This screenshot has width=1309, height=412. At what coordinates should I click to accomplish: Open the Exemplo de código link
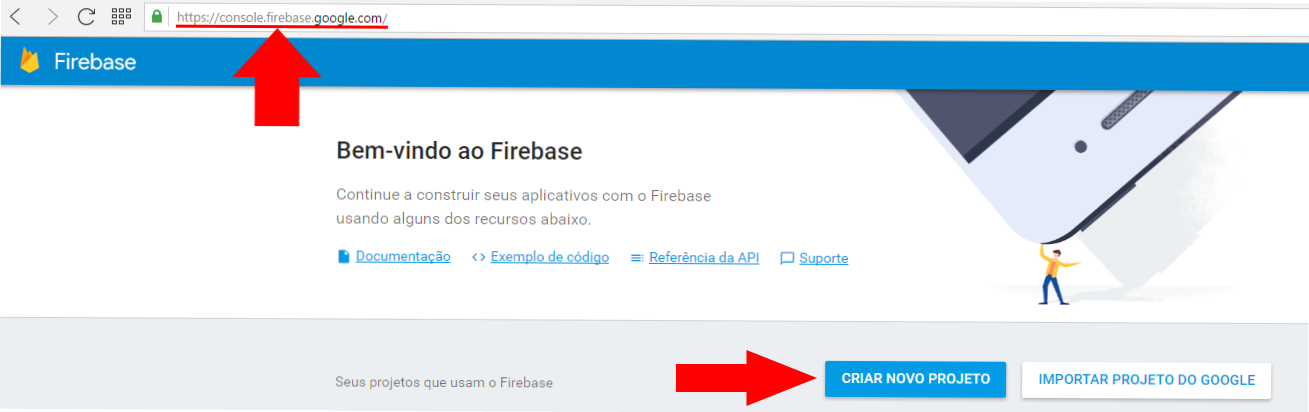tap(550, 257)
